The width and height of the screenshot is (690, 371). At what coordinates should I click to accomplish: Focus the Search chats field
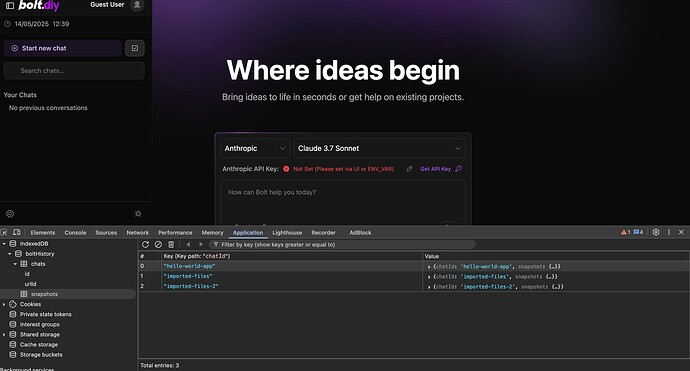click(x=74, y=70)
